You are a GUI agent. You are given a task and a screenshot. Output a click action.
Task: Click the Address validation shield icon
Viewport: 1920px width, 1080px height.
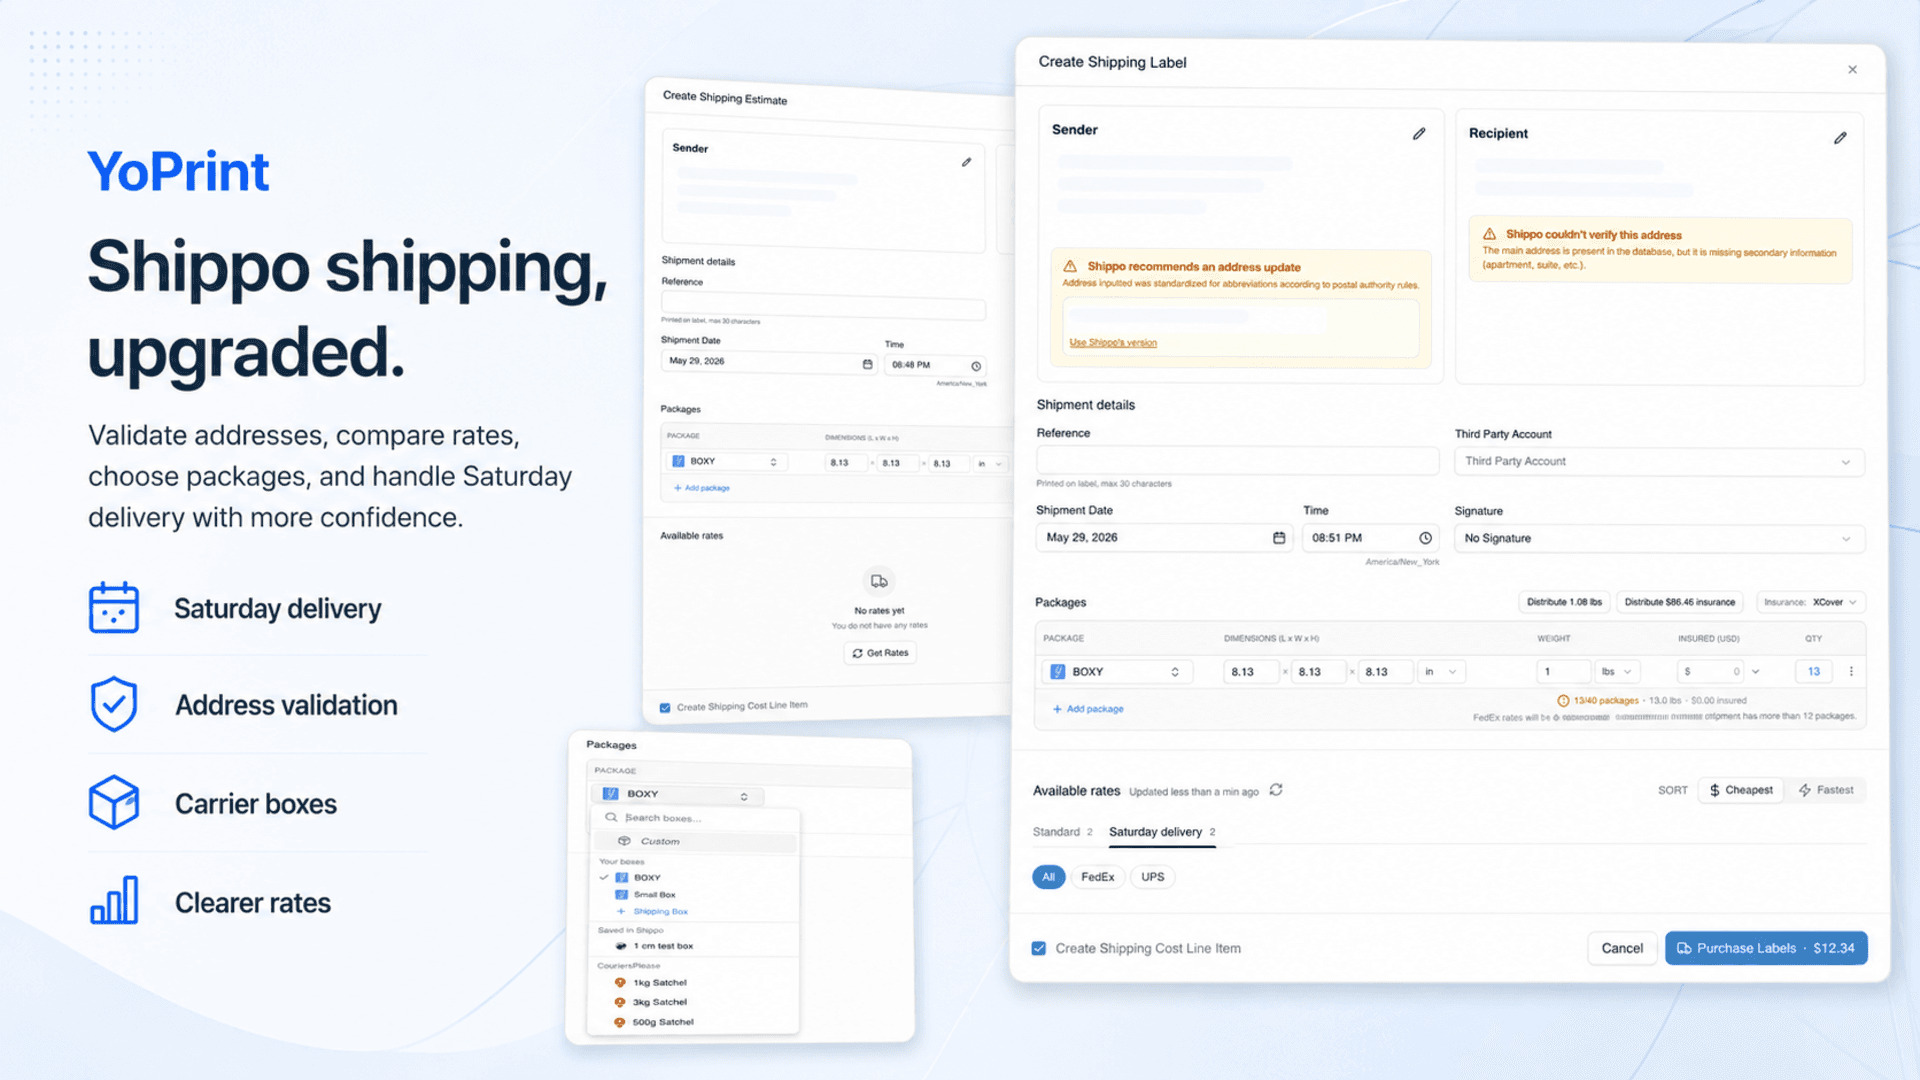click(114, 704)
